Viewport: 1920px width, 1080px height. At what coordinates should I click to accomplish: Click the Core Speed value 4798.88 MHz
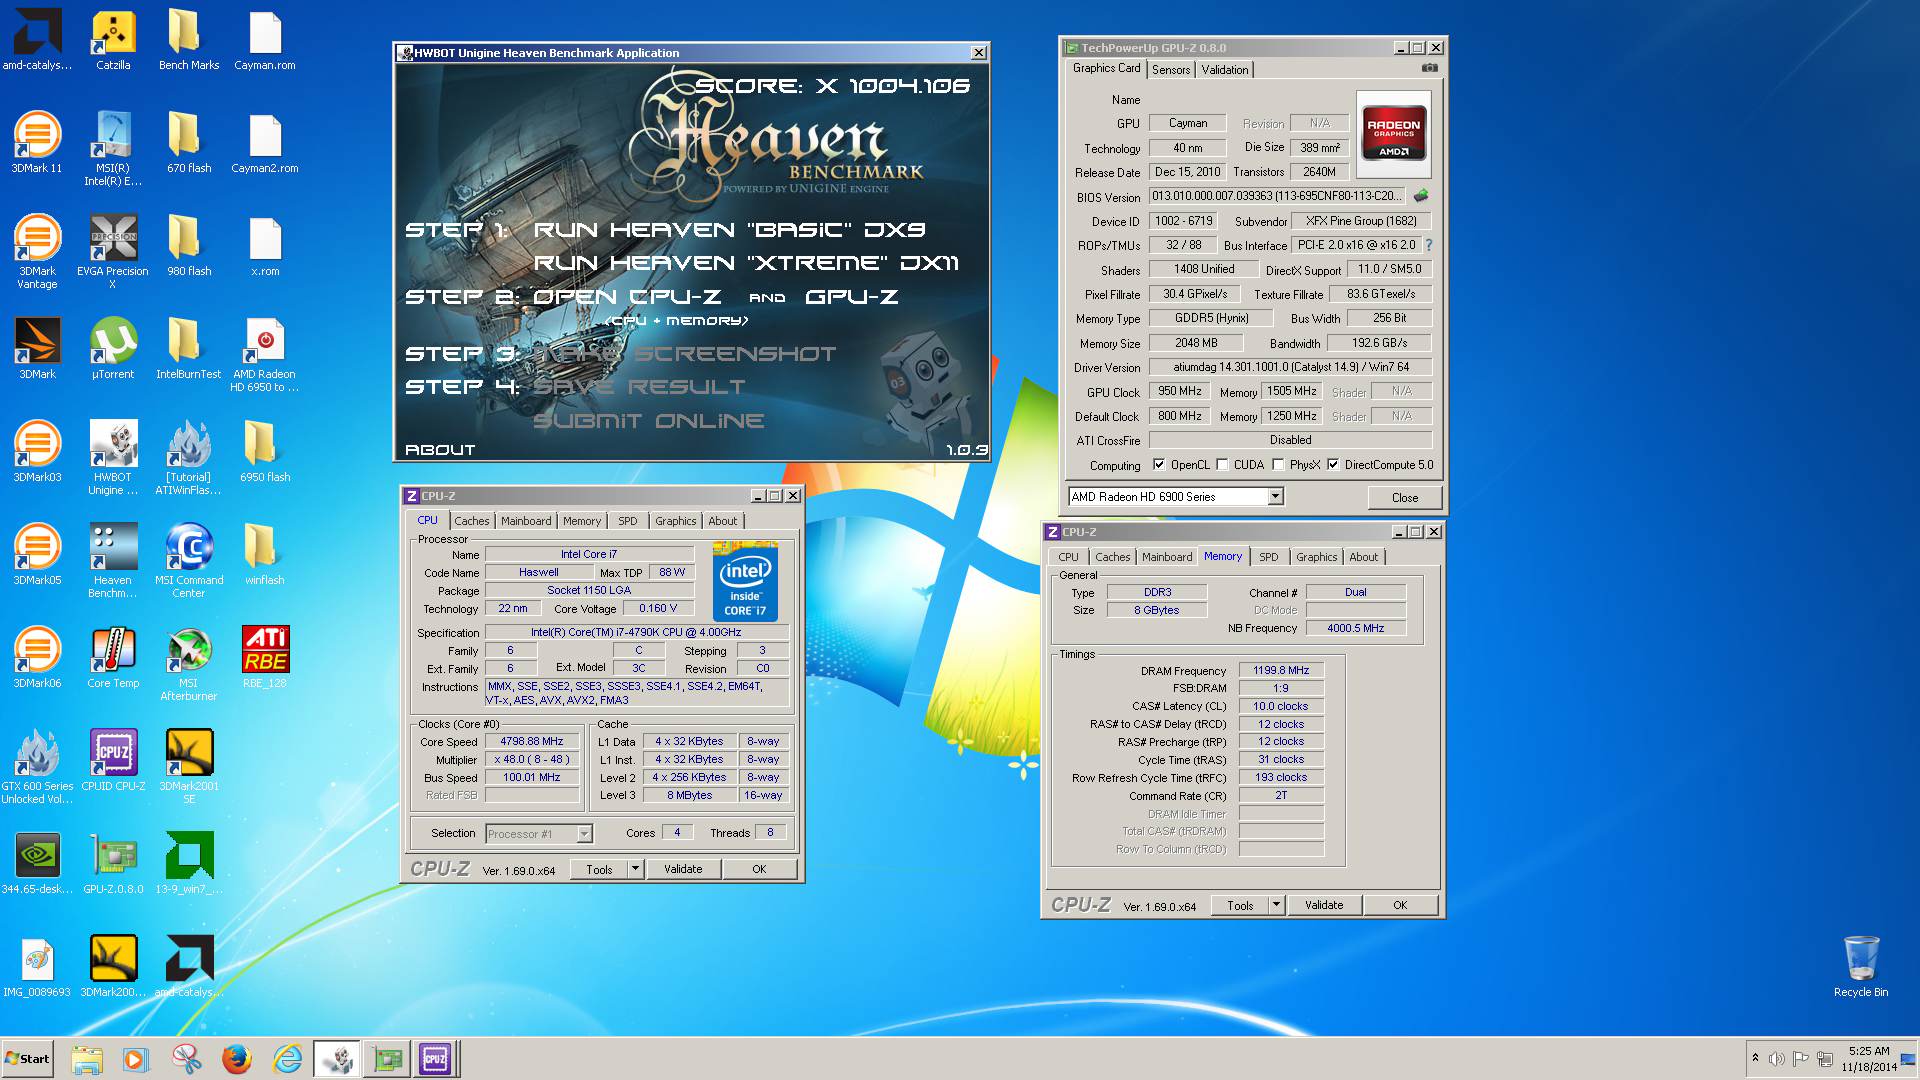coord(532,741)
